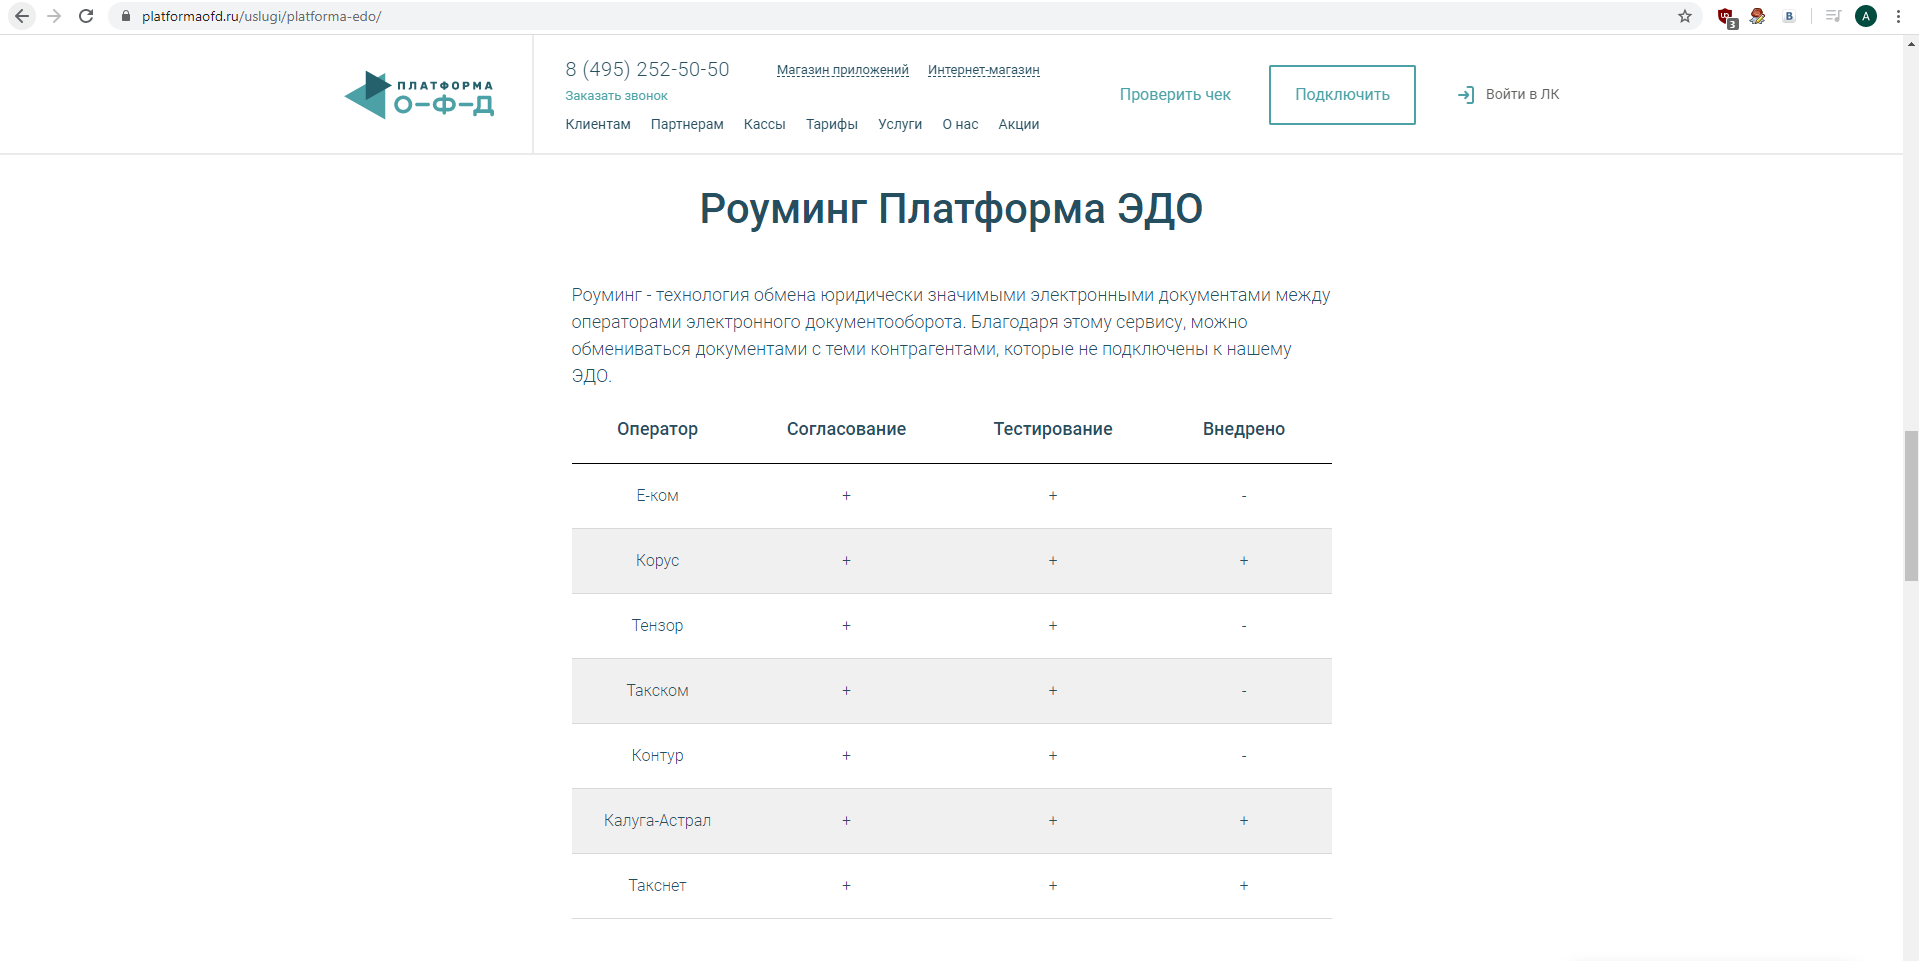The image size is (1919, 961).
Task: Click Тензор row Согласование plus sign
Action: pyautogui.click(x=846, y=626)
